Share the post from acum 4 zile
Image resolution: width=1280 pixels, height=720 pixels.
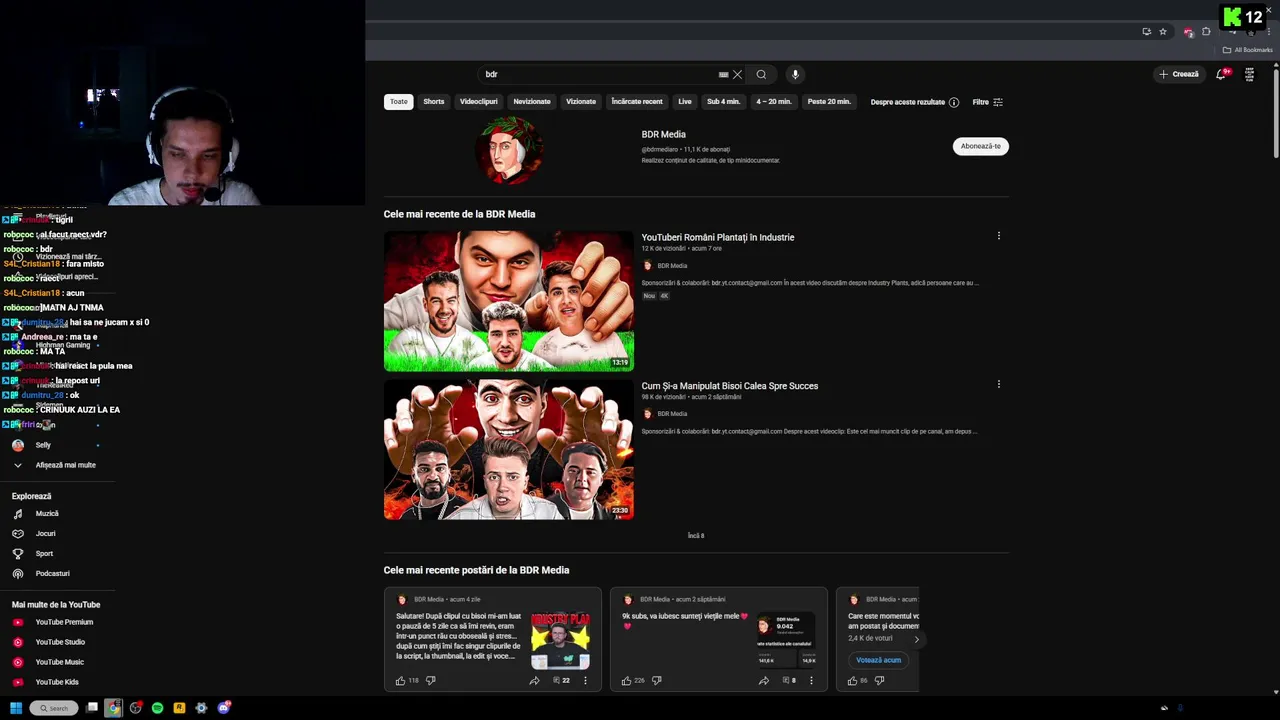534,680
